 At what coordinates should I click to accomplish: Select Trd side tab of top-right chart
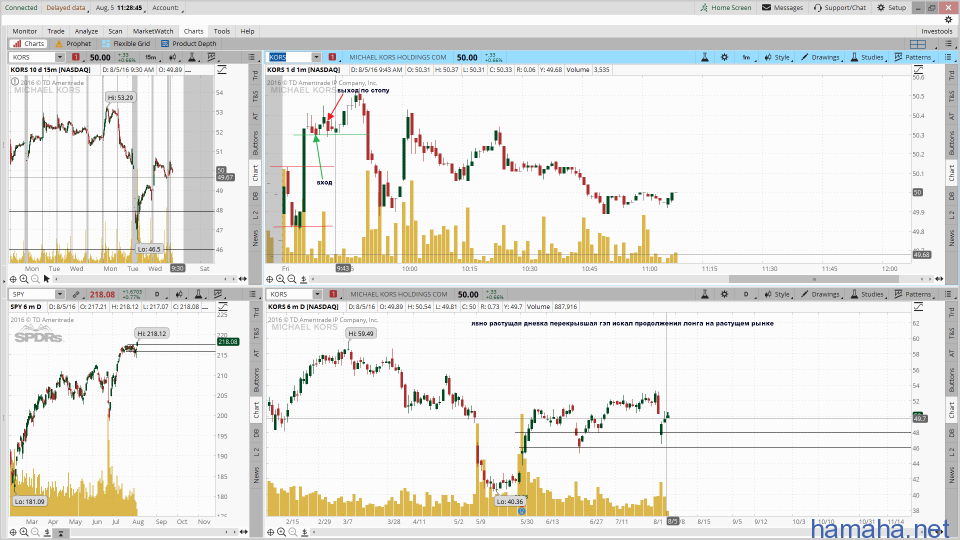tap(951, 75)
